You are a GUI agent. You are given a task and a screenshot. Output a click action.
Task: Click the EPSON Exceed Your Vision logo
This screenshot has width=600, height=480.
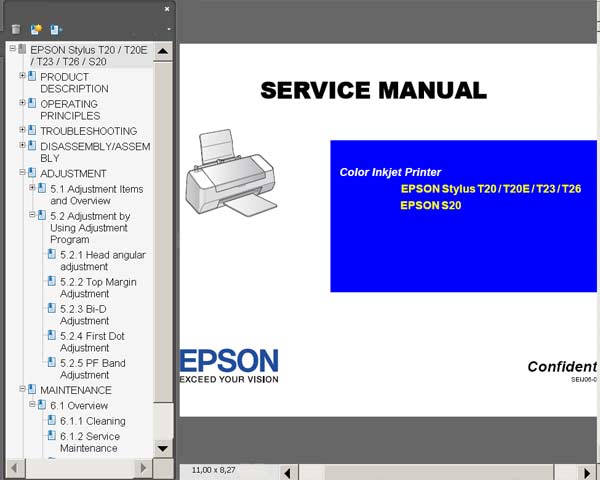coord(229,366)
